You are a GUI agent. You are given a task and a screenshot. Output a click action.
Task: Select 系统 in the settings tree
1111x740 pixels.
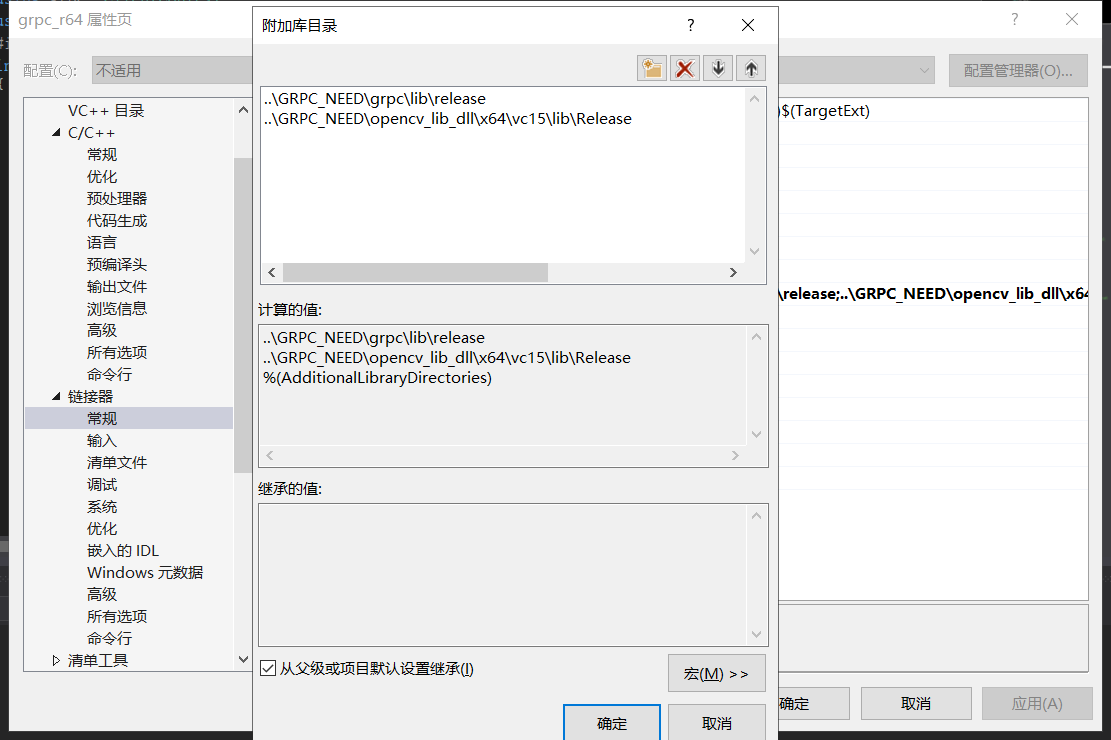[101, 506]
